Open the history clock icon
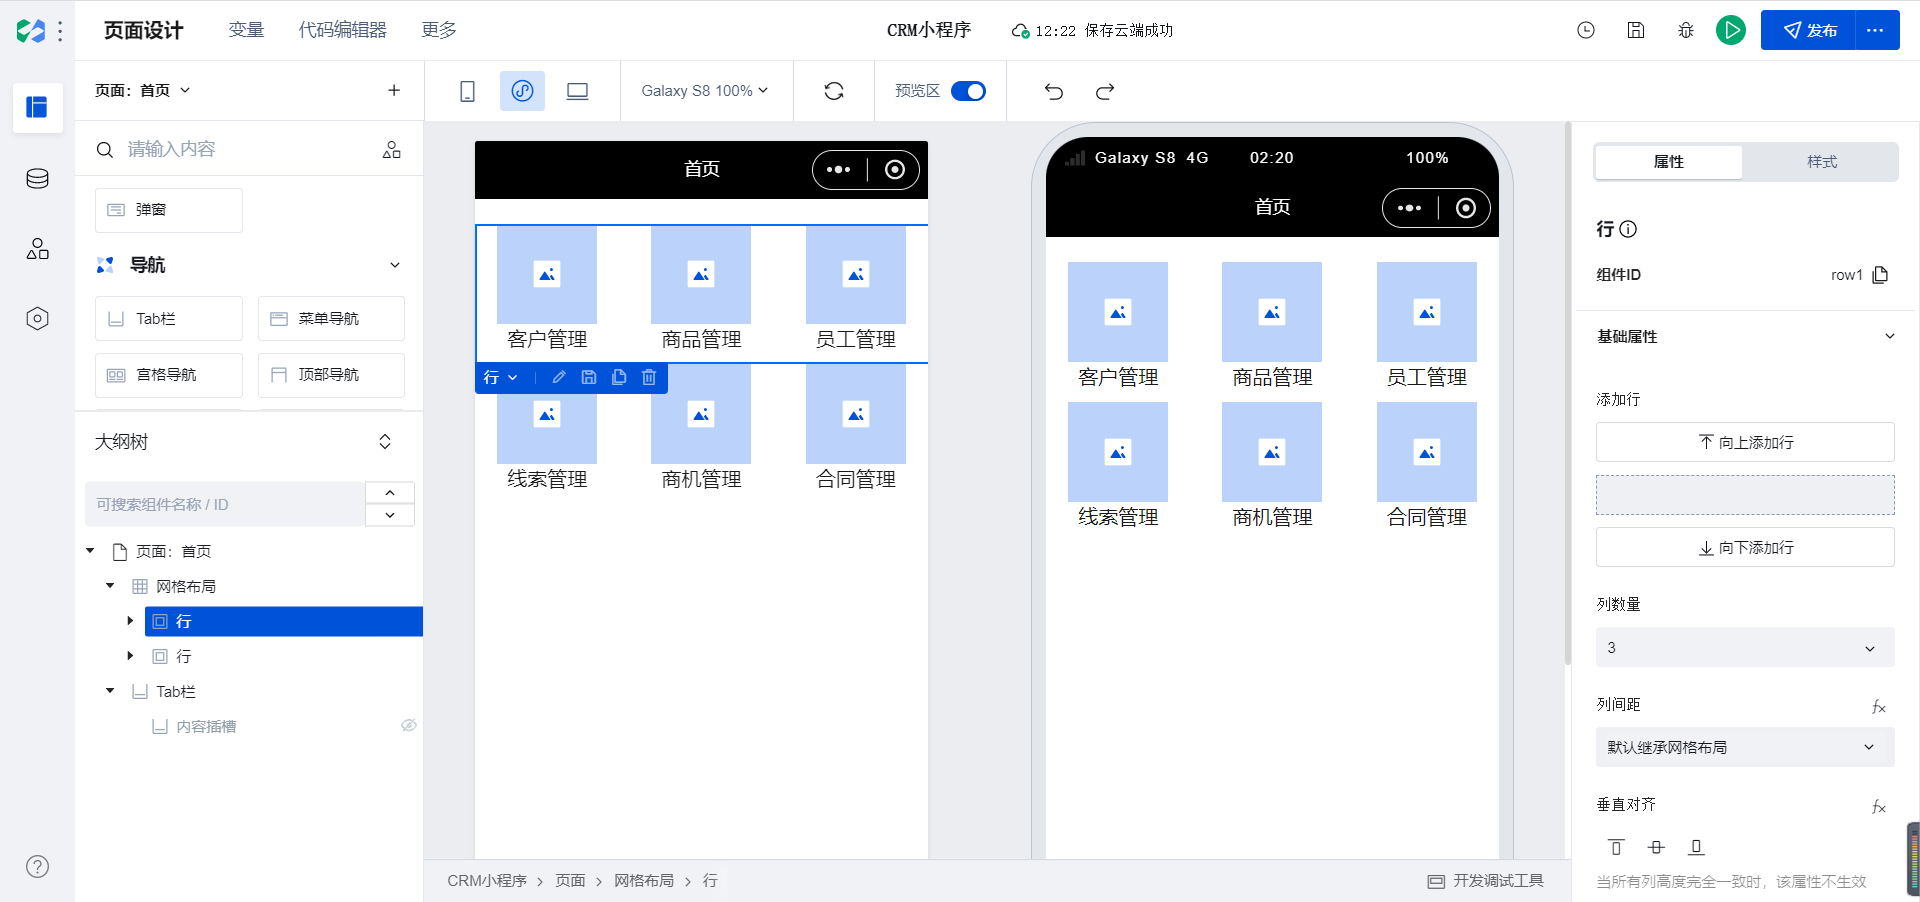 pyautogui.click(x=1586, y=30)
